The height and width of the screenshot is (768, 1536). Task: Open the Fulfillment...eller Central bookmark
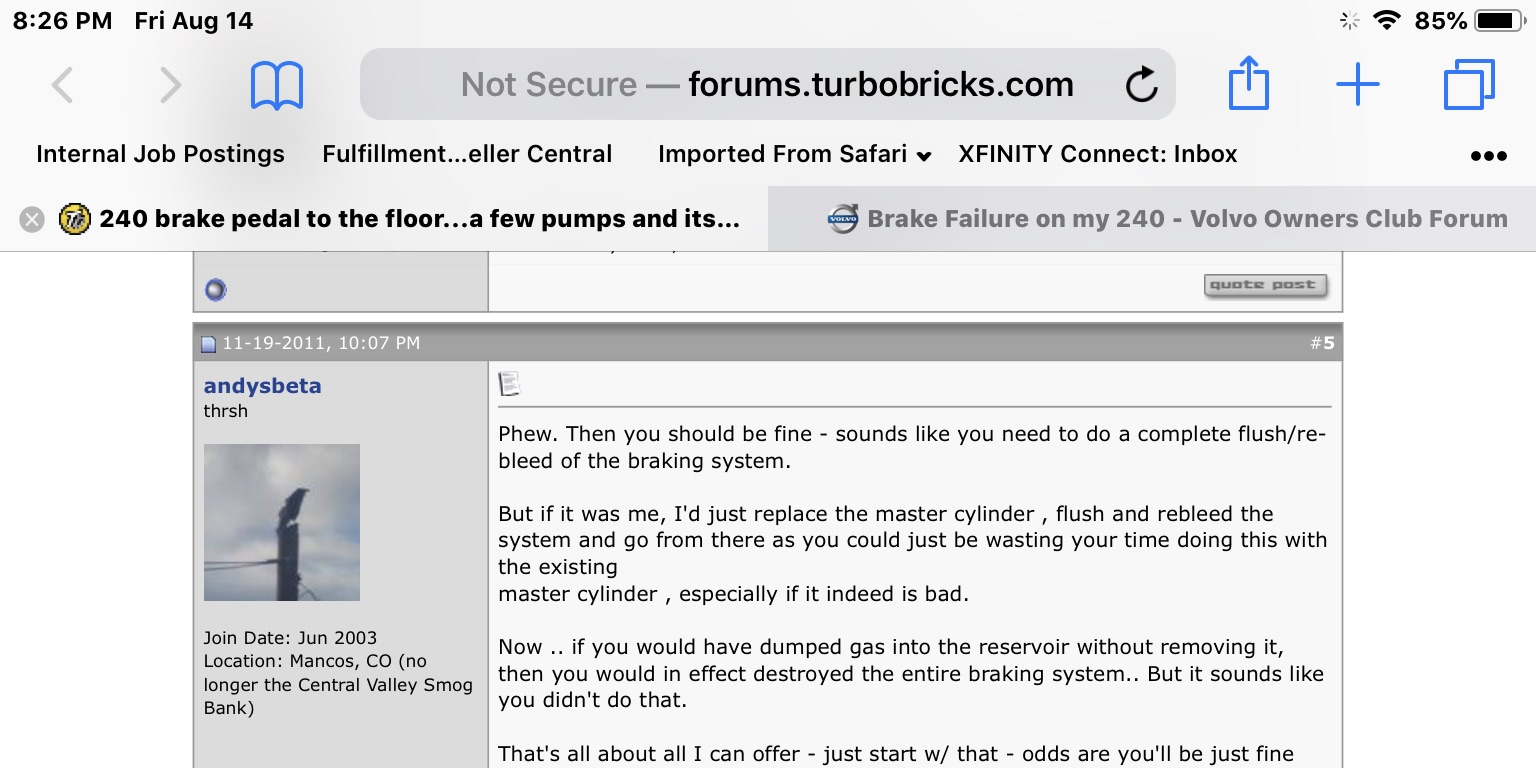click(x=467, y=154)
